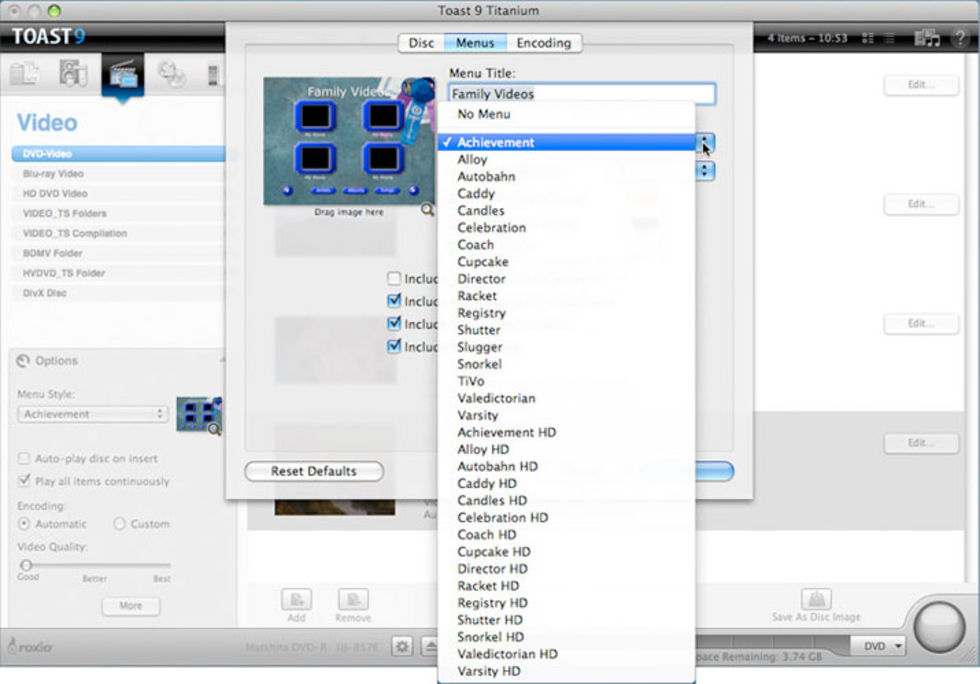Click the Reset Defaults button
980x684 pixels.
314,471
